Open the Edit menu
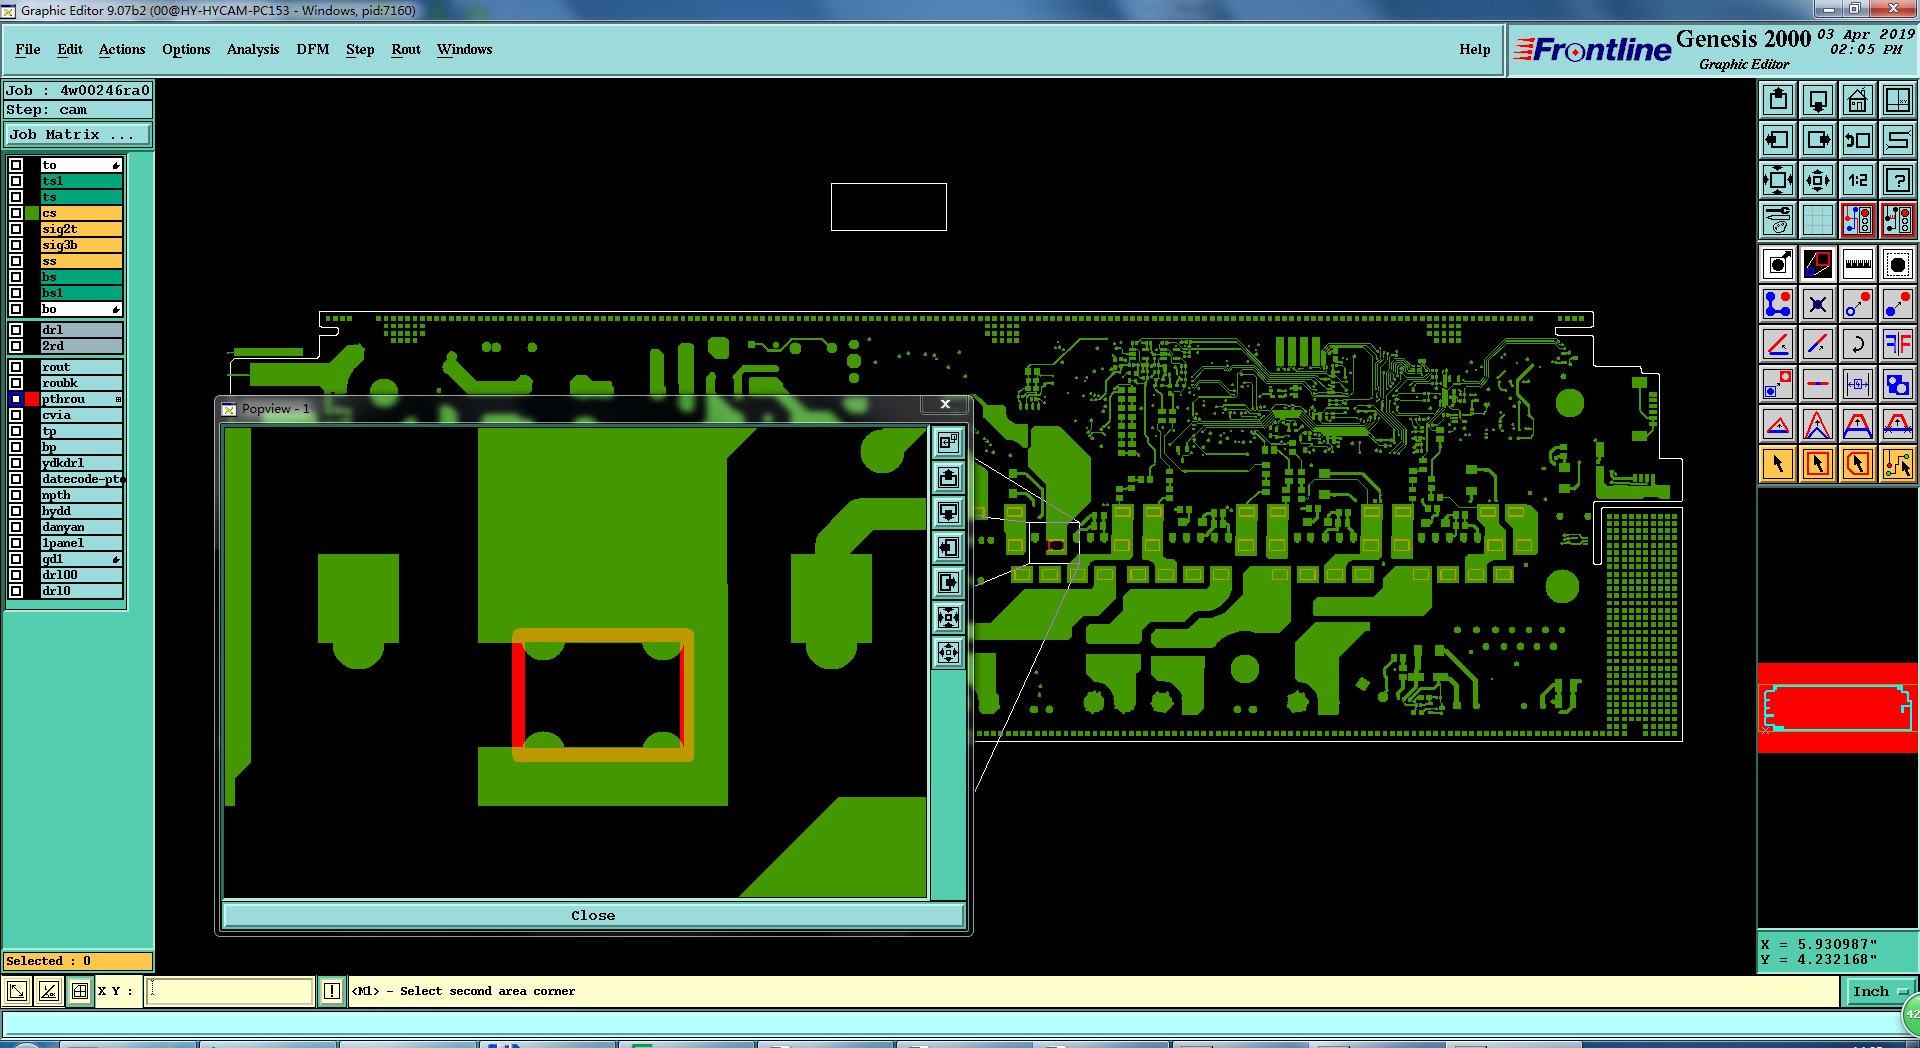1920x1048 pixels. pos(70,49)
